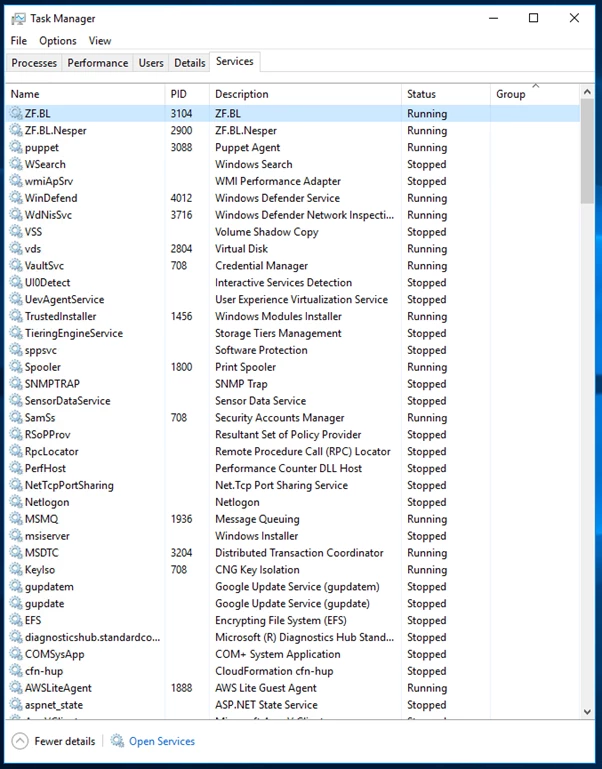The width and height of the screenshot is (602, 769).
Task: Open the Options menu
Action: tap(58, 41)
